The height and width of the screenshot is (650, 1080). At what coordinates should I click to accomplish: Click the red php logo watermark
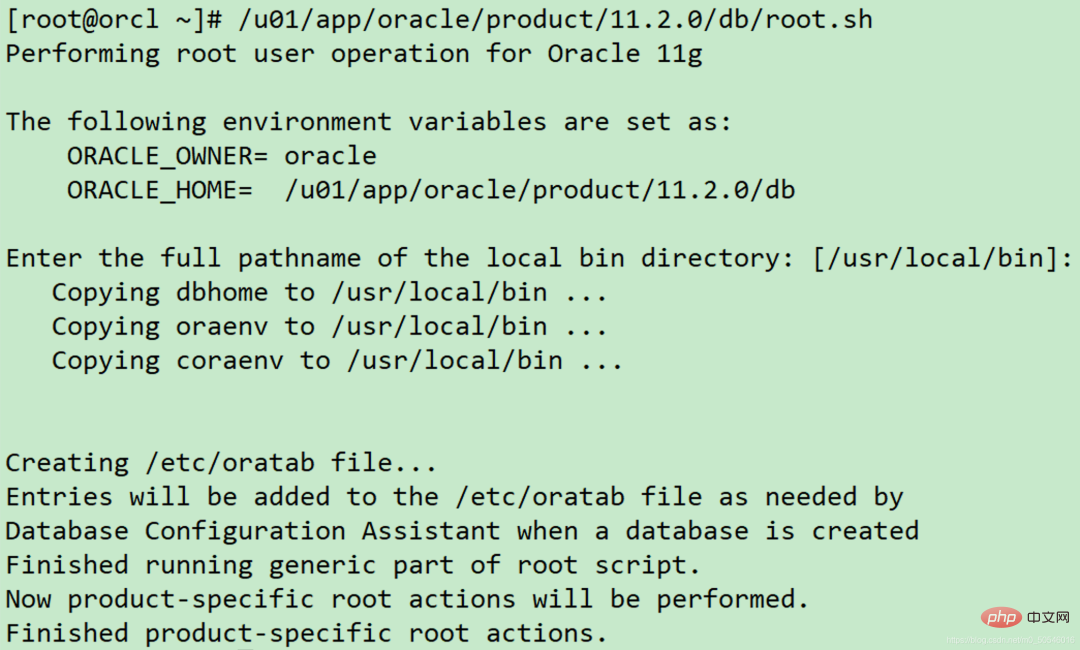1001,617
